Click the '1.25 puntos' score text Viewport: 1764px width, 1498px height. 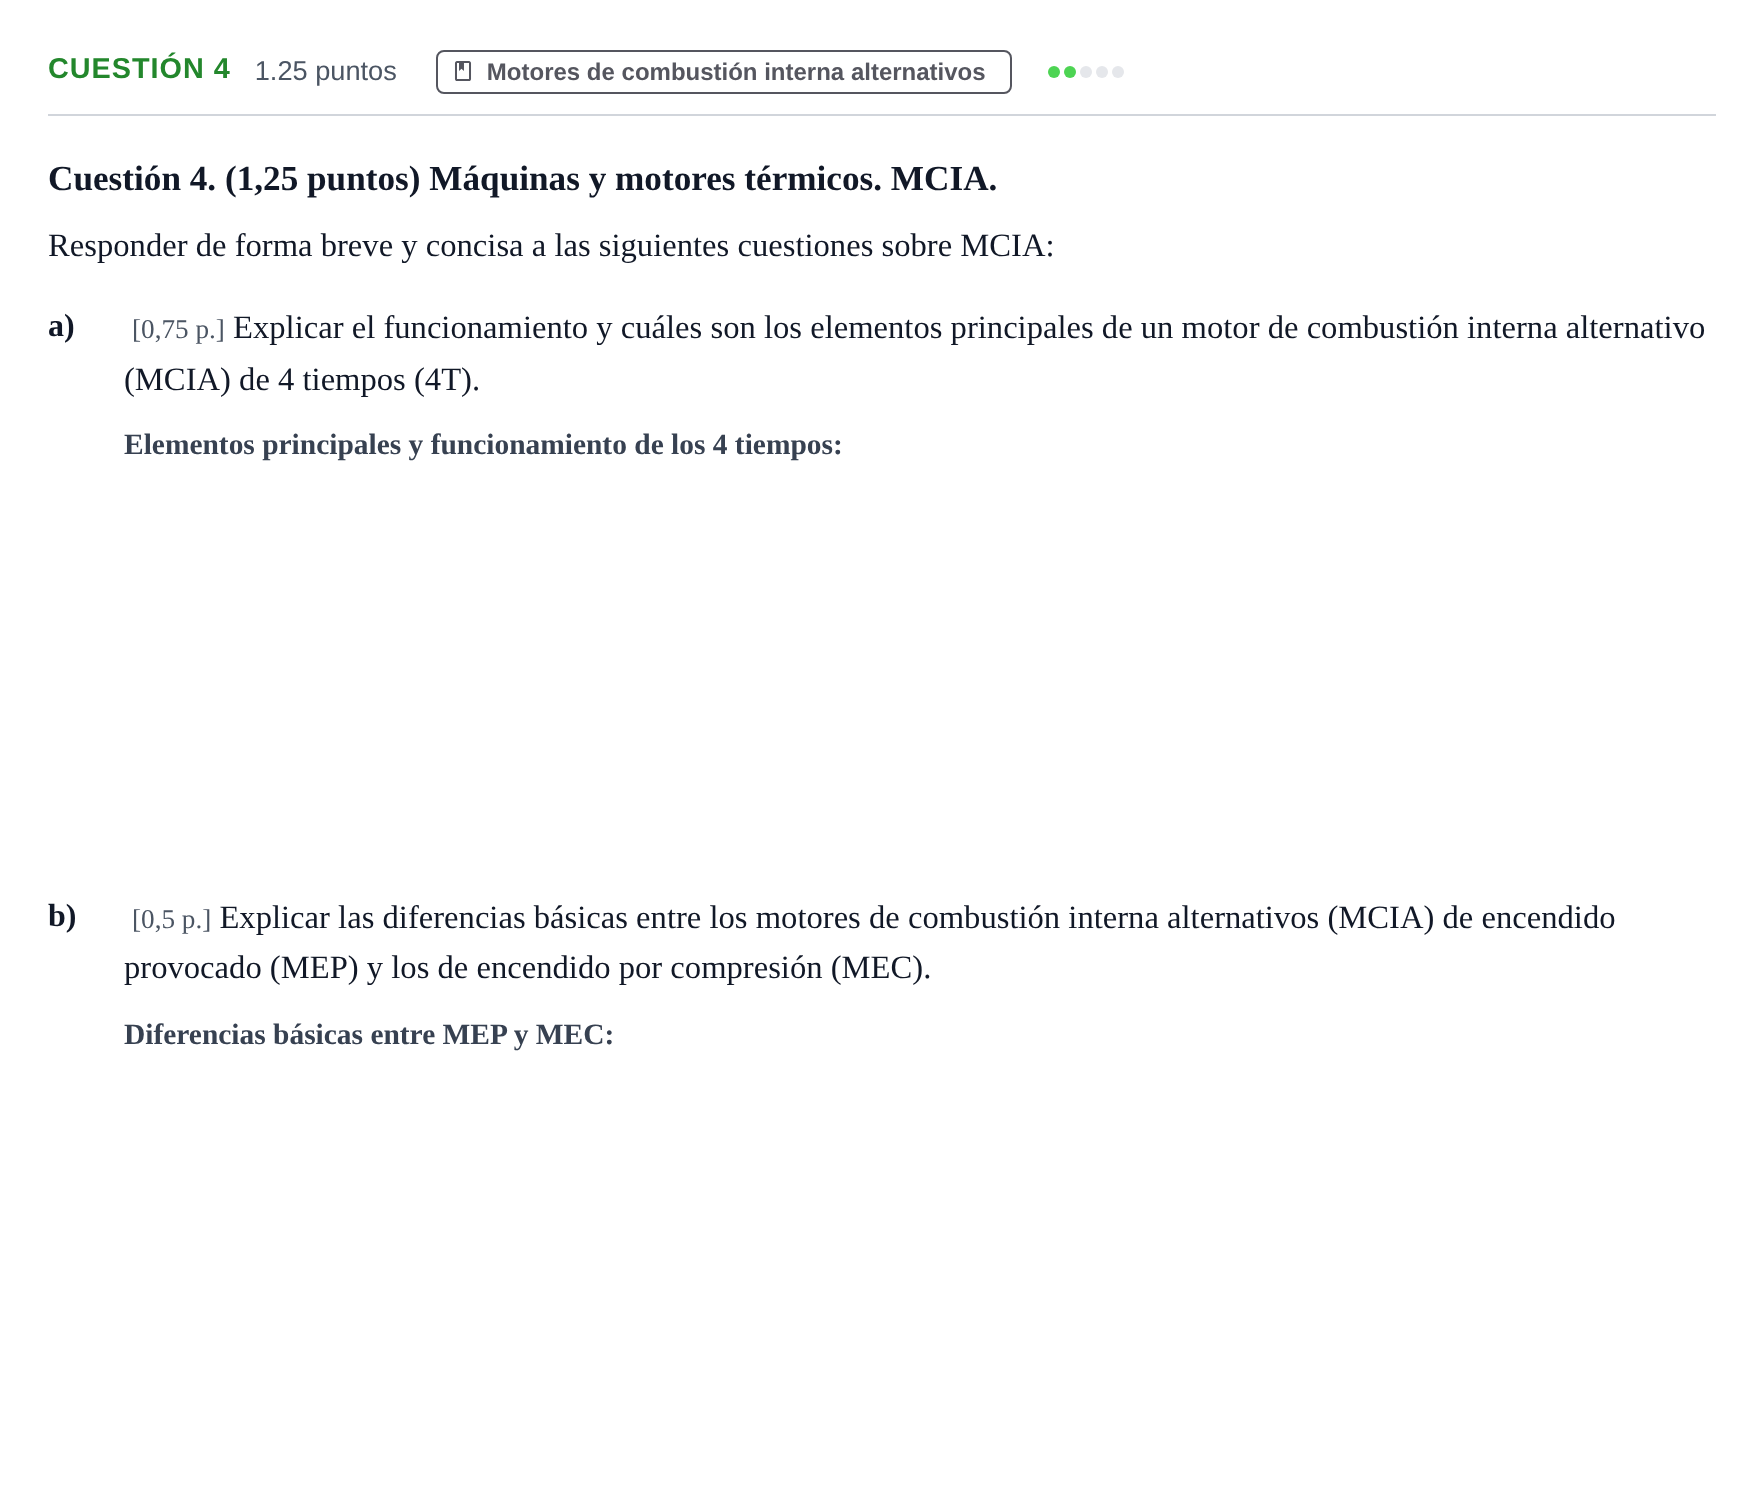click(x=326, y=71)
